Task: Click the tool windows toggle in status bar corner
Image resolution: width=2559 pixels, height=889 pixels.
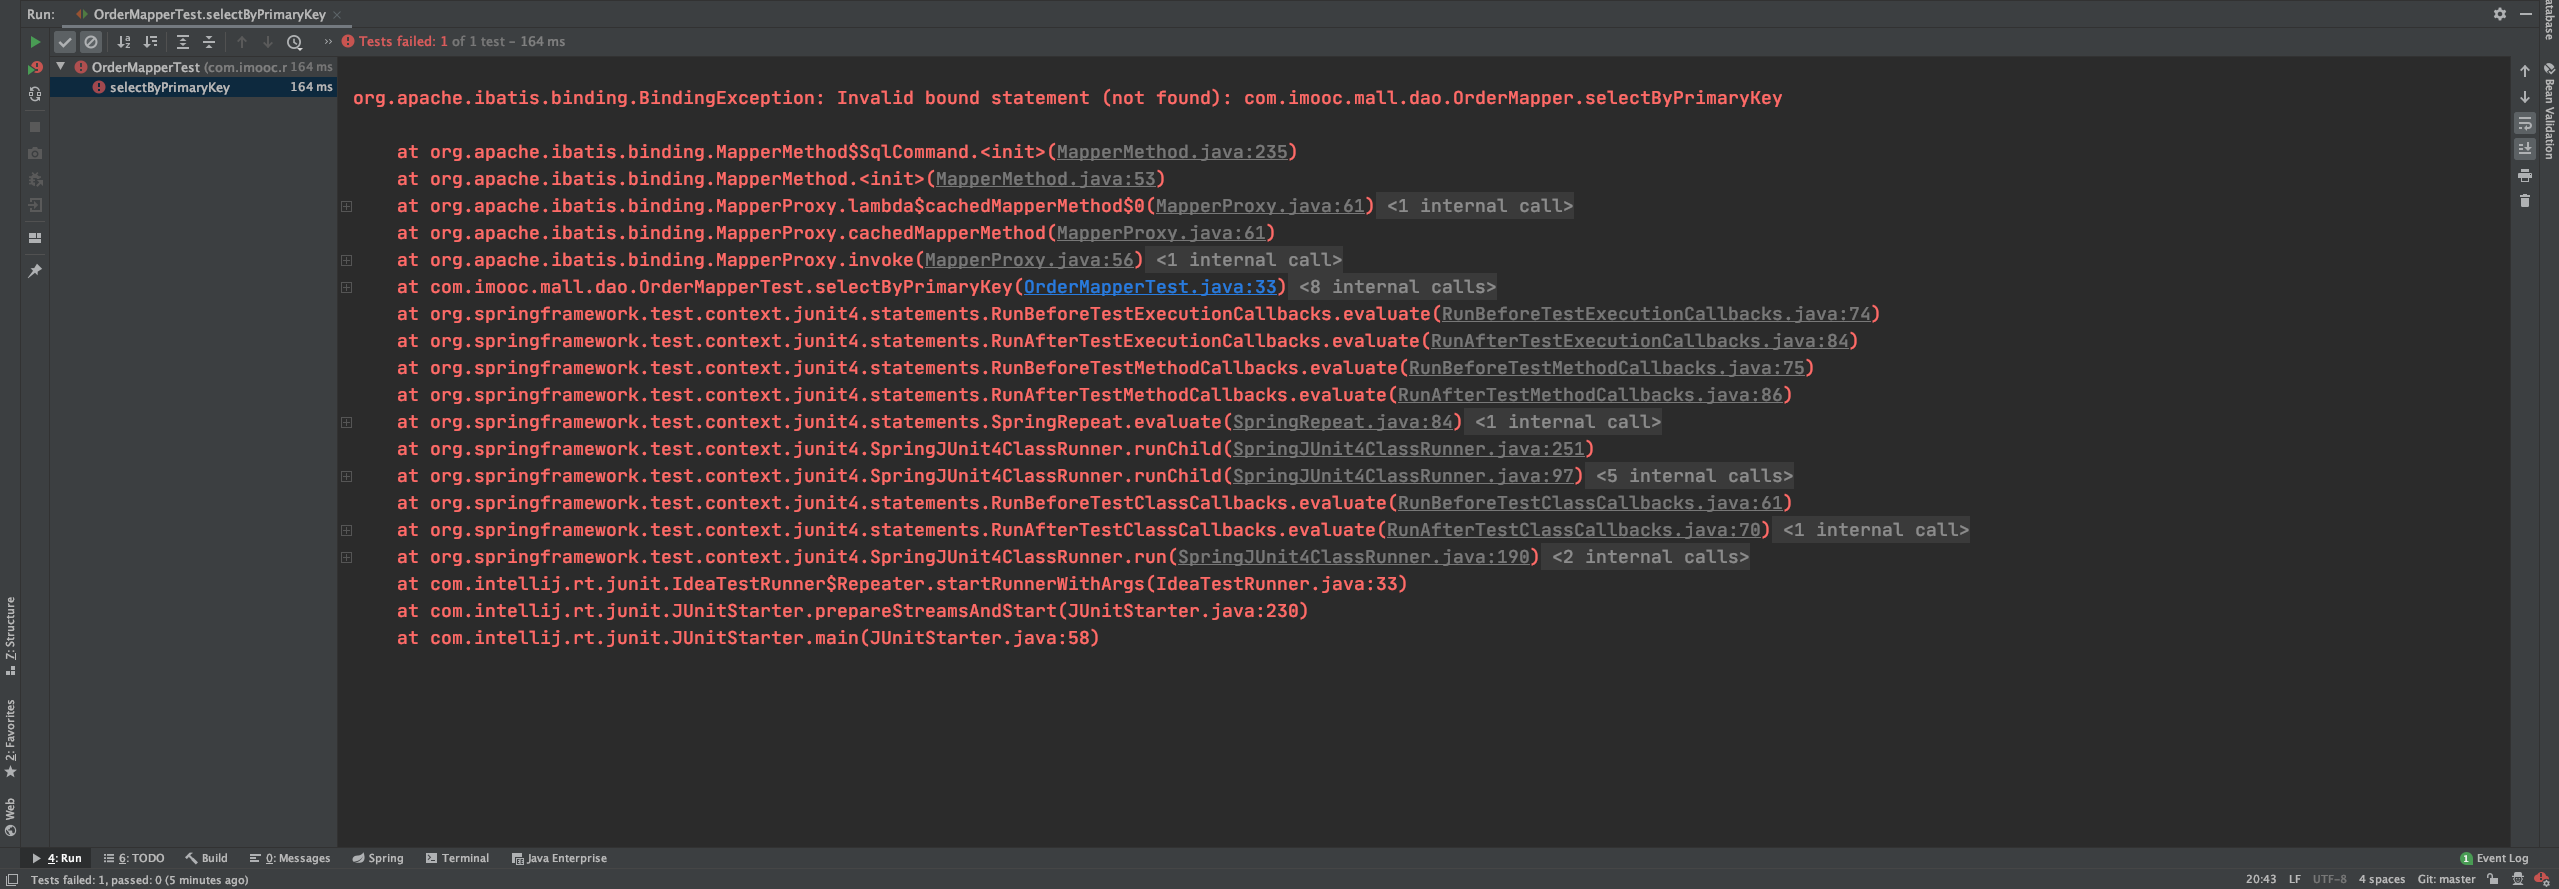Action: point(12,880)
